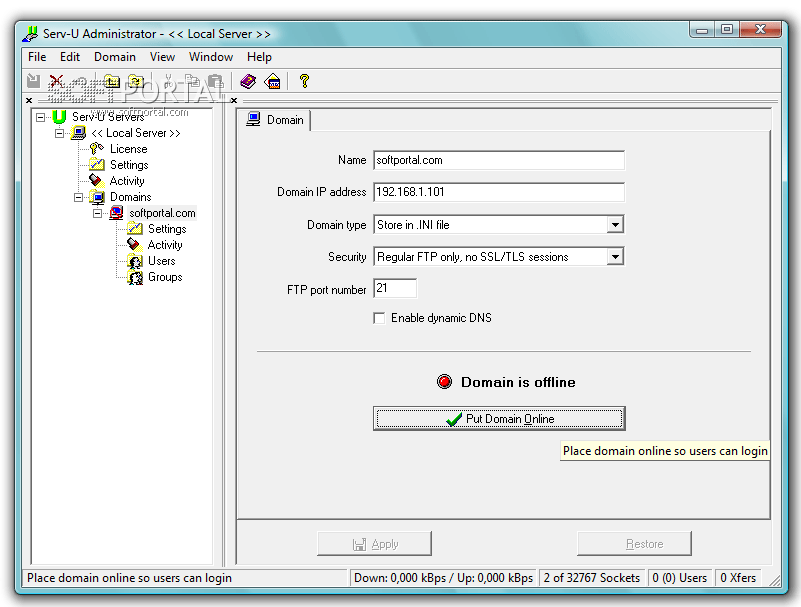Select '<< Local Server >>' tree label

[x=136, y=133]
